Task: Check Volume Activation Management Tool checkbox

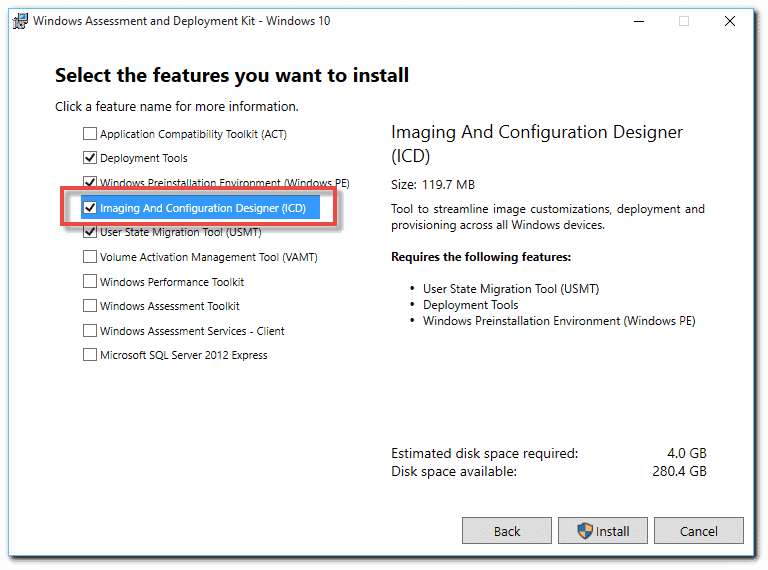Action: tap(90, 257)
